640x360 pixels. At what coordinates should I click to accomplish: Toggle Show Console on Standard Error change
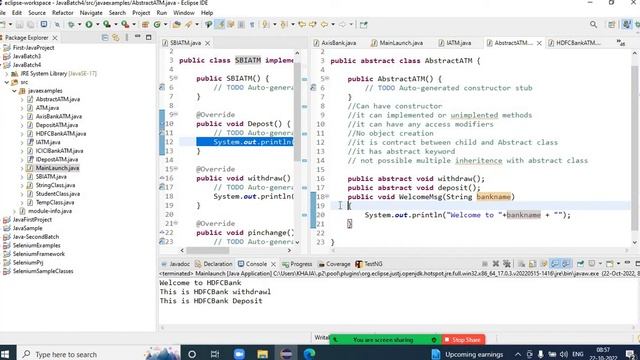[566, 264]
